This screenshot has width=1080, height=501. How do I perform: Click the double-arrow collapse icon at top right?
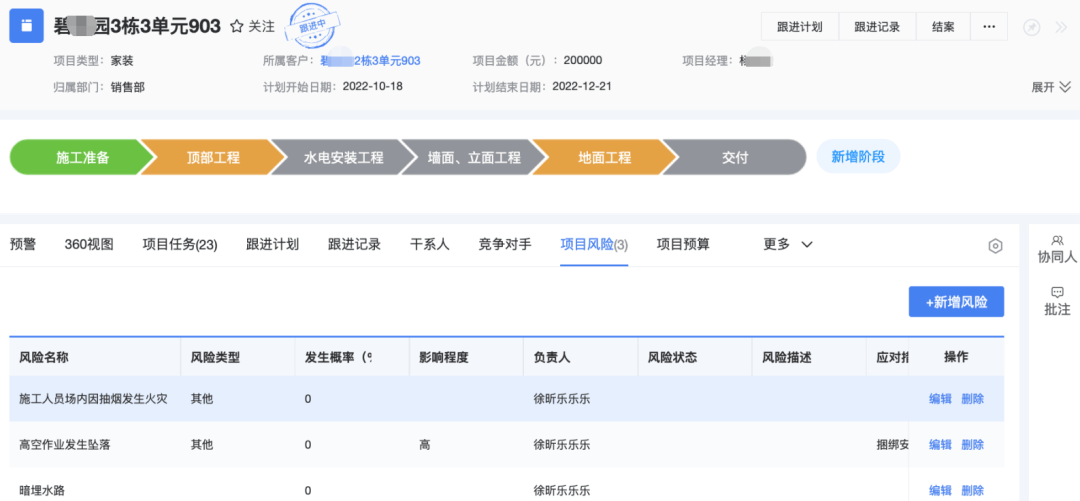pos(1061,27)
